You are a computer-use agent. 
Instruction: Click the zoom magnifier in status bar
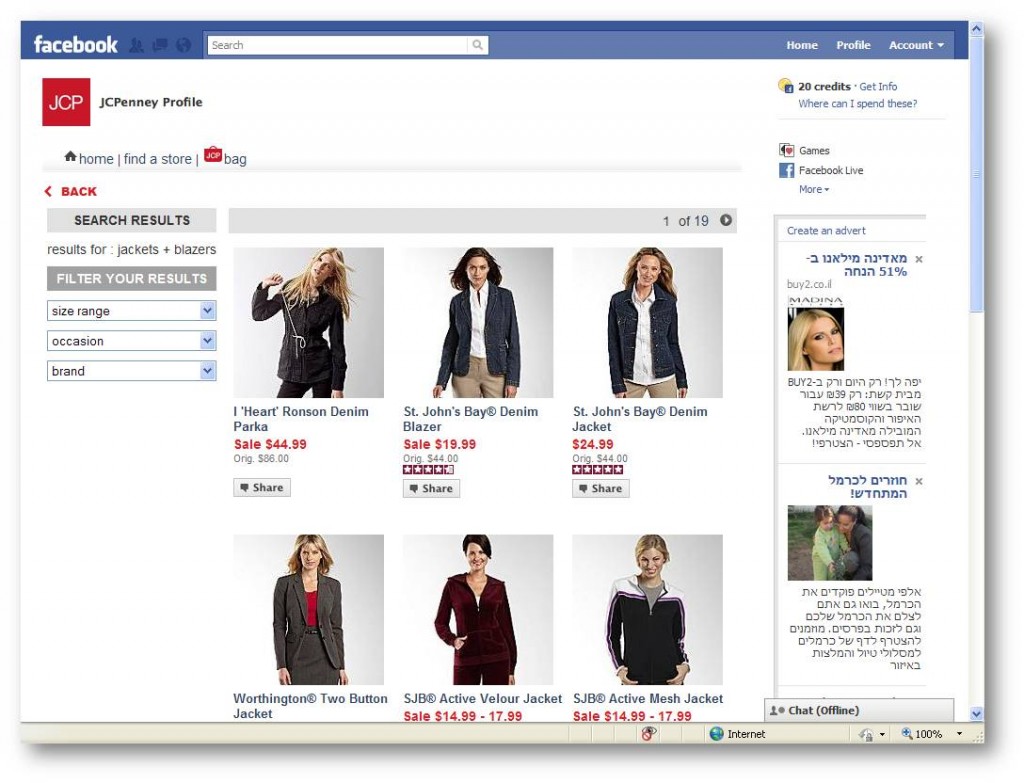tap(906, 733)
